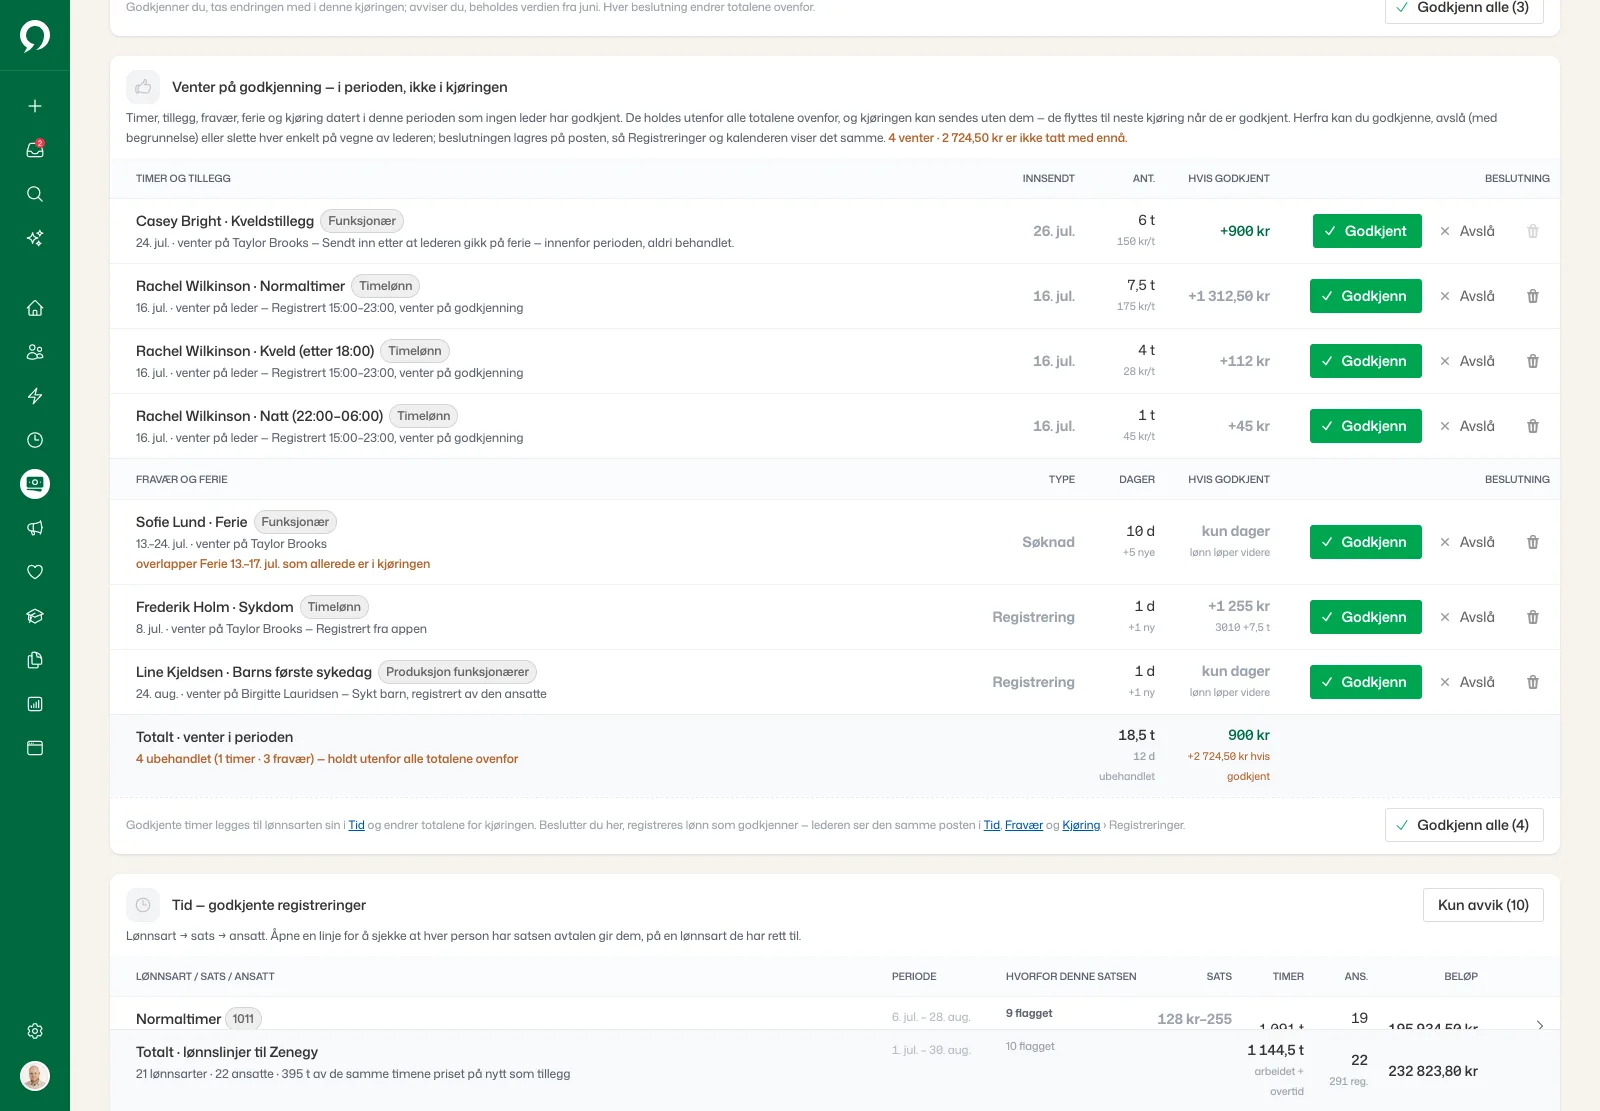Click the 1011 badge next to Normaltimer

coord(243,1019)
